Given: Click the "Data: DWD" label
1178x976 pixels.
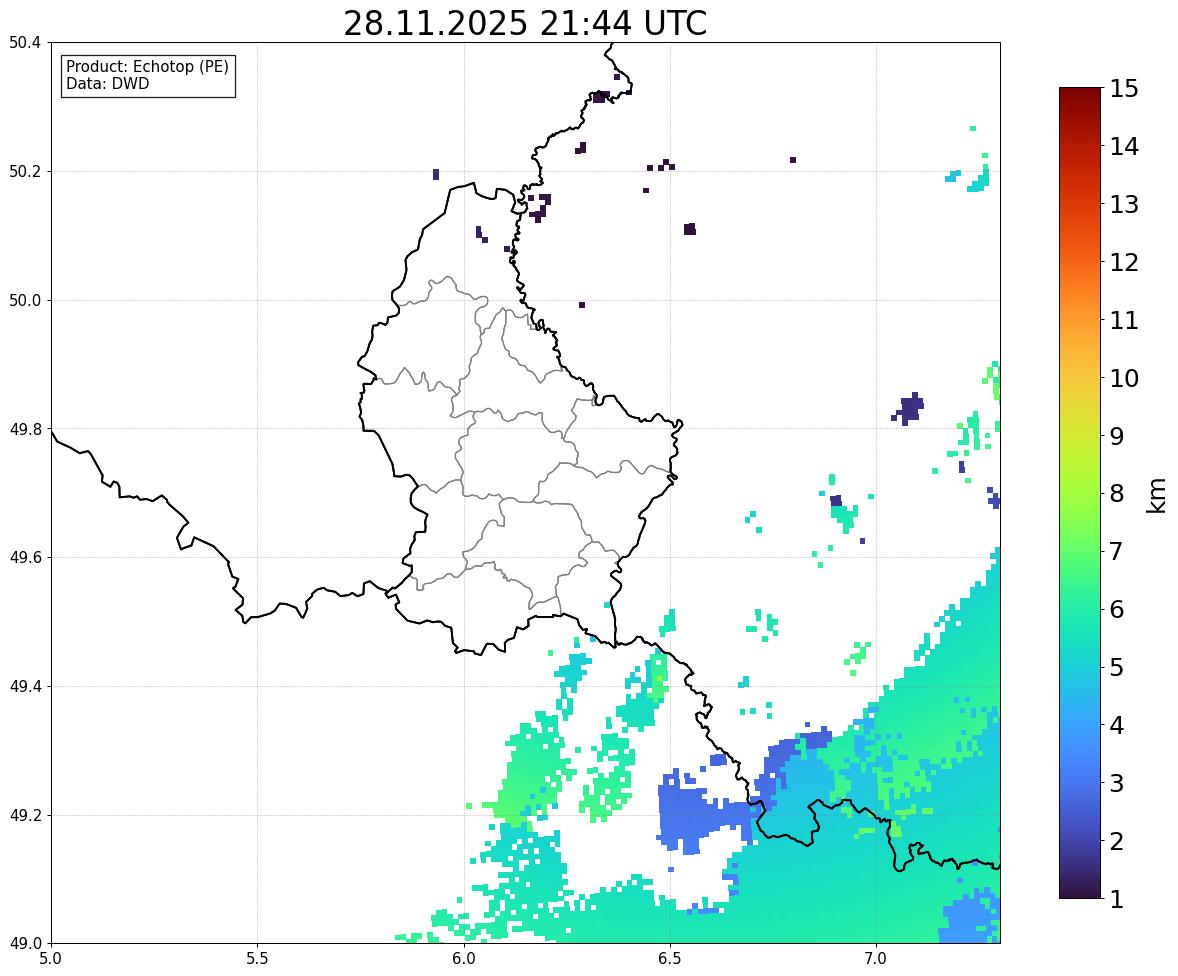Looking at the screenshot, I should point(107,83).
